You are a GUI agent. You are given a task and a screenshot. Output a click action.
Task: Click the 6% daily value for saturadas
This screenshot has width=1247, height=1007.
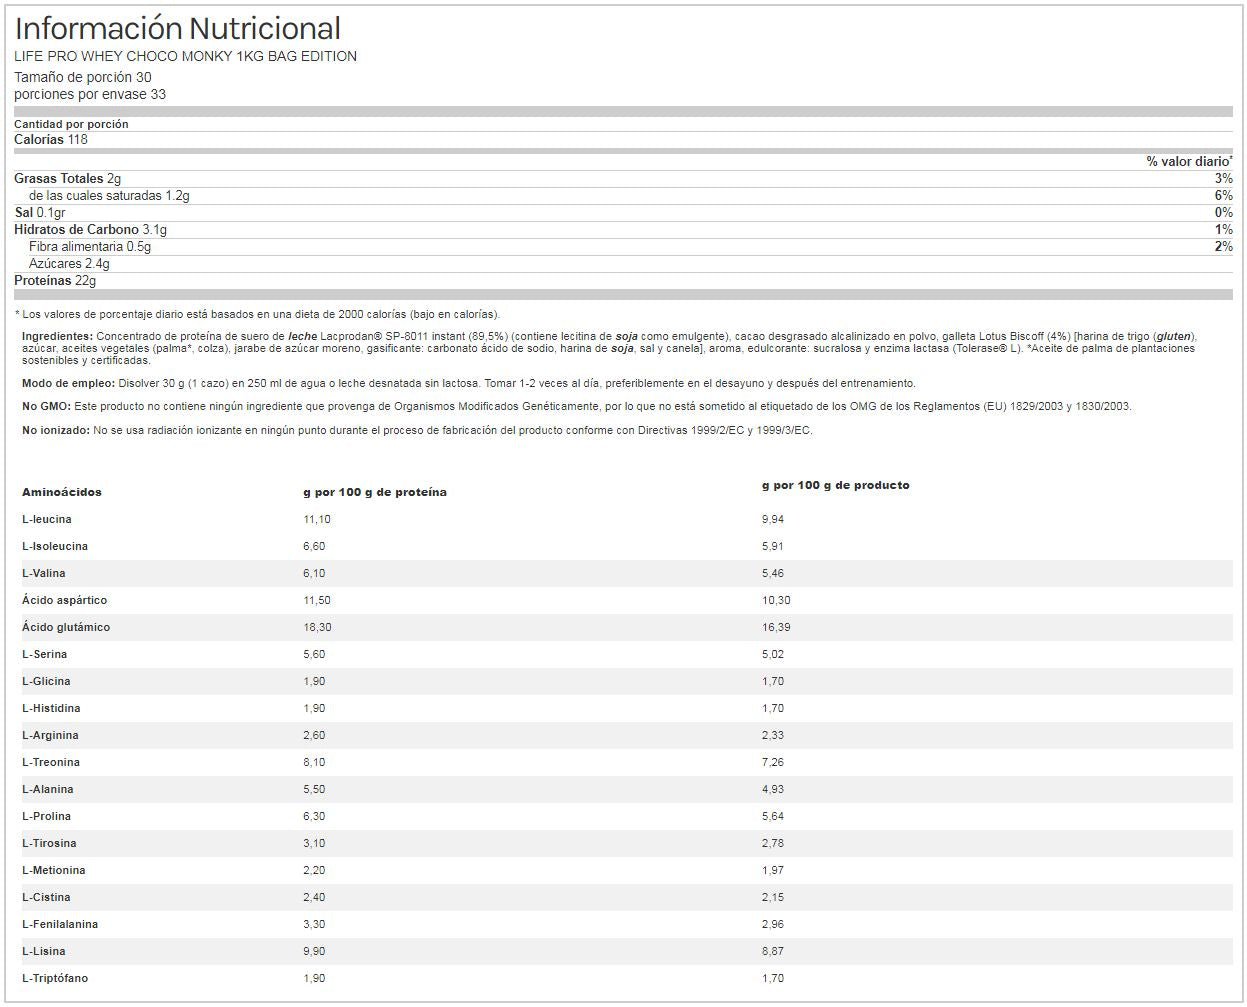(x=1224, y=195)
